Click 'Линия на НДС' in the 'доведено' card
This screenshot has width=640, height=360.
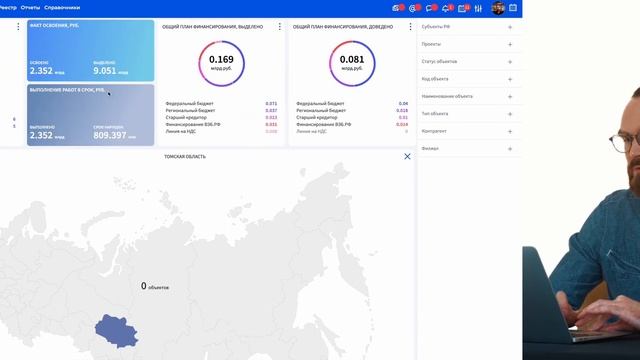click(311, 131)
